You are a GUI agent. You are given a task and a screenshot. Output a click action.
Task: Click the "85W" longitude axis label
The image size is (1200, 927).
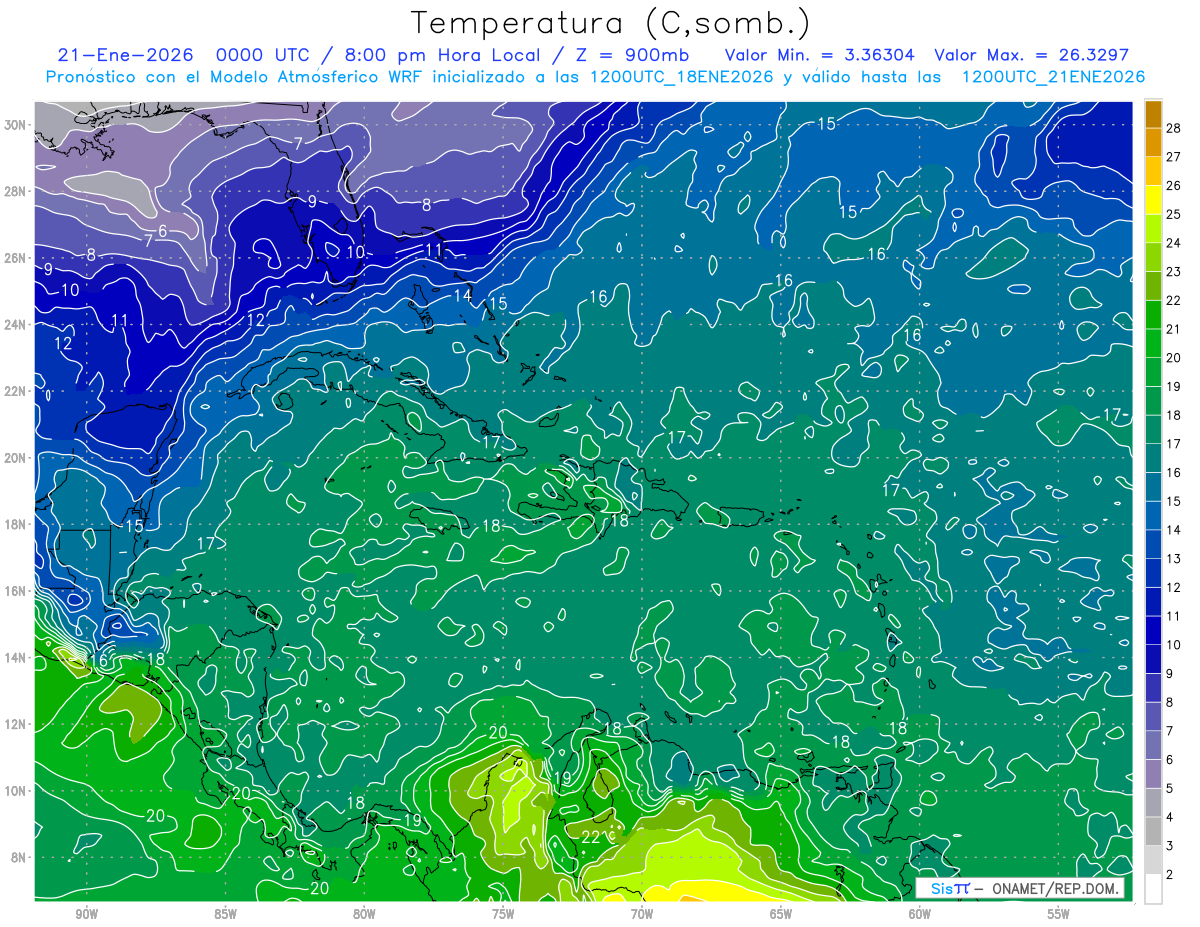click(225, 914)
